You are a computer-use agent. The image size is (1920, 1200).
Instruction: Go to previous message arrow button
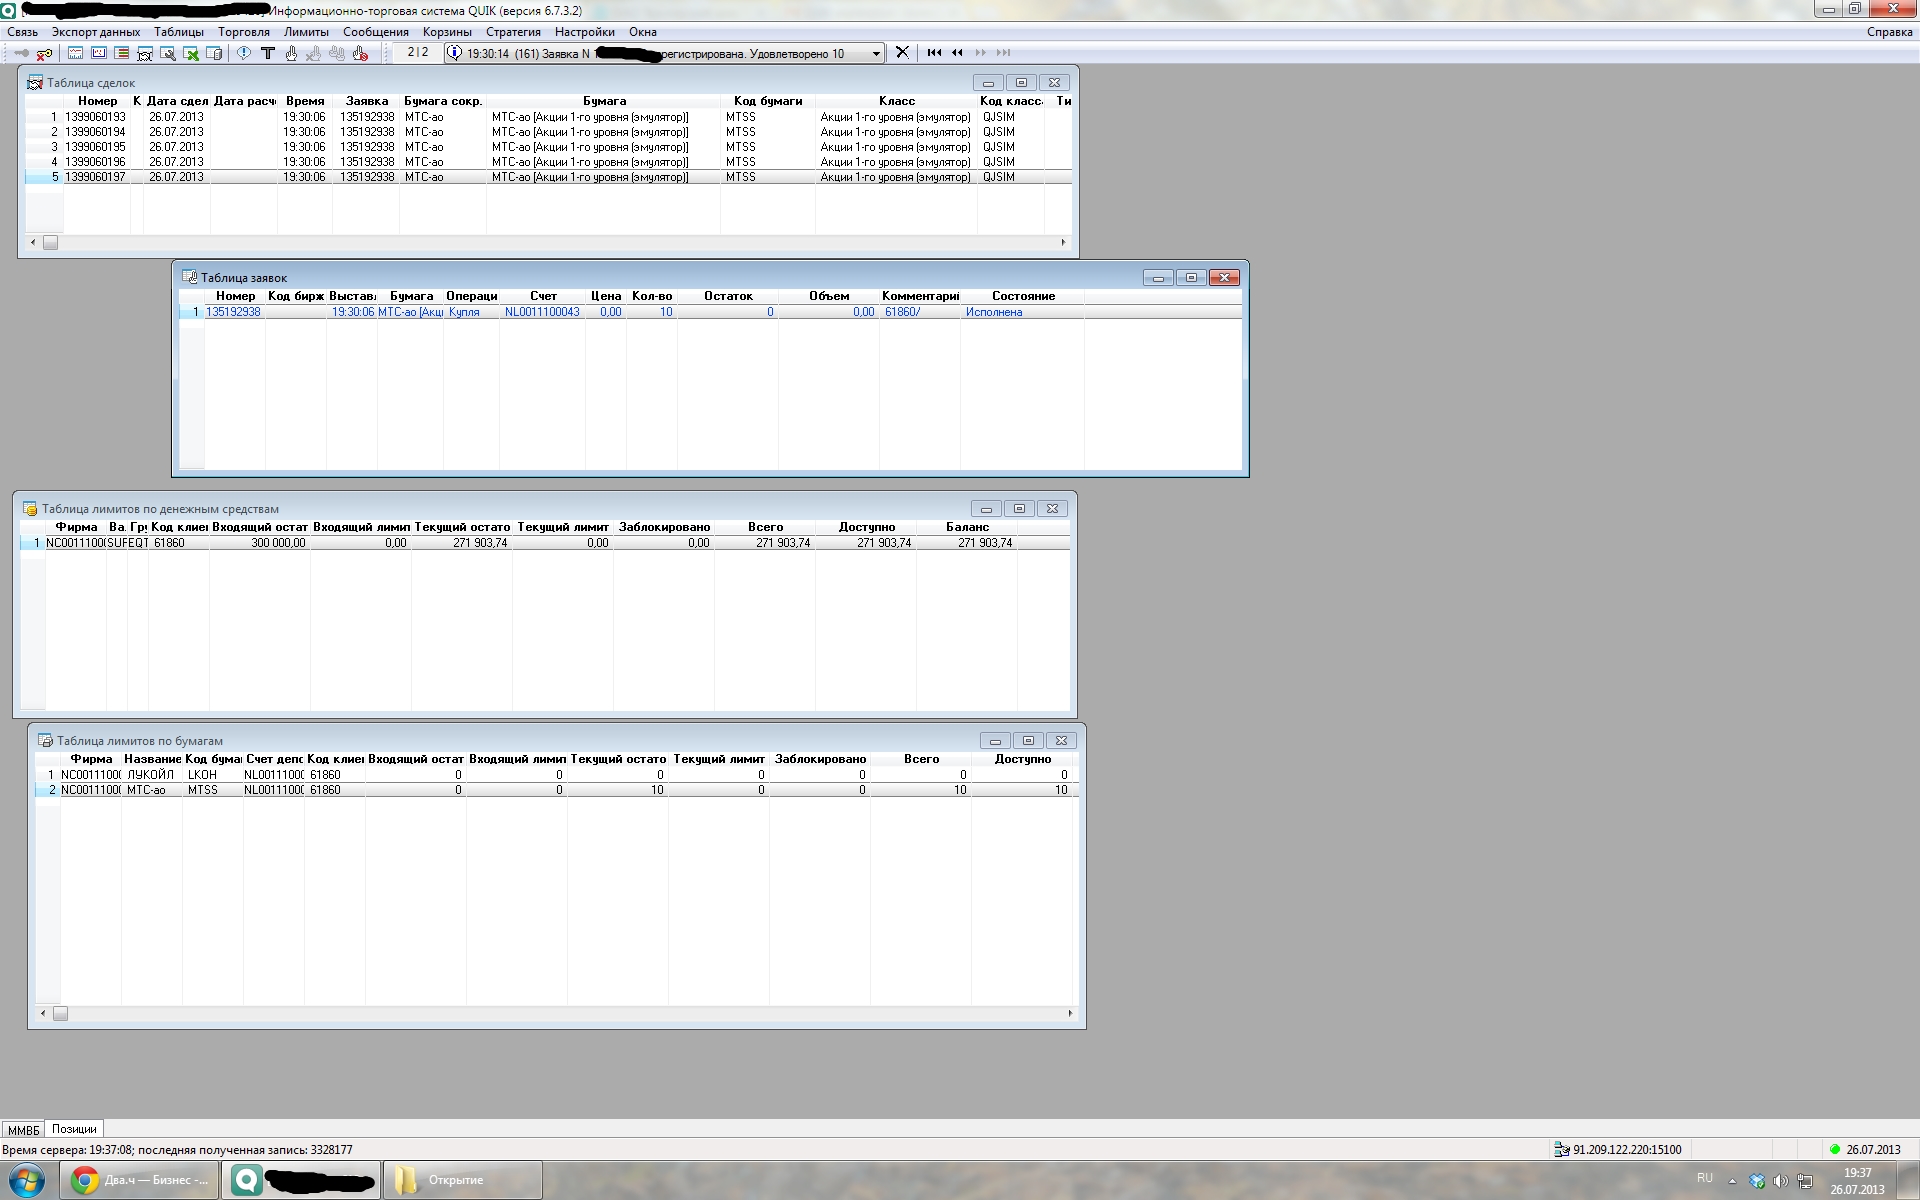coord(957,52)
